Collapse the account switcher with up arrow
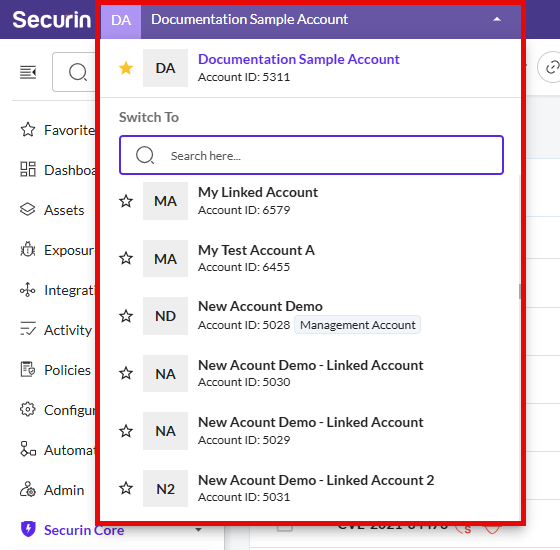The height and width of the screenshot is (550, 560). [497, 19]
